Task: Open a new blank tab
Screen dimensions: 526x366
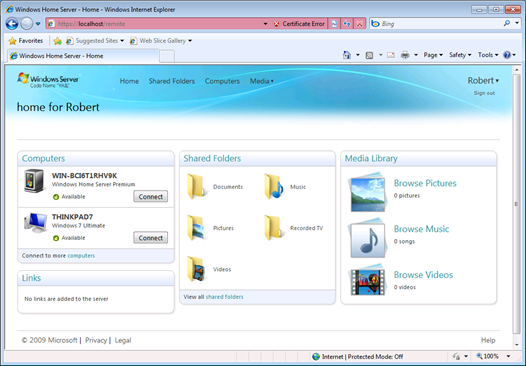Action: pos(167,56)
